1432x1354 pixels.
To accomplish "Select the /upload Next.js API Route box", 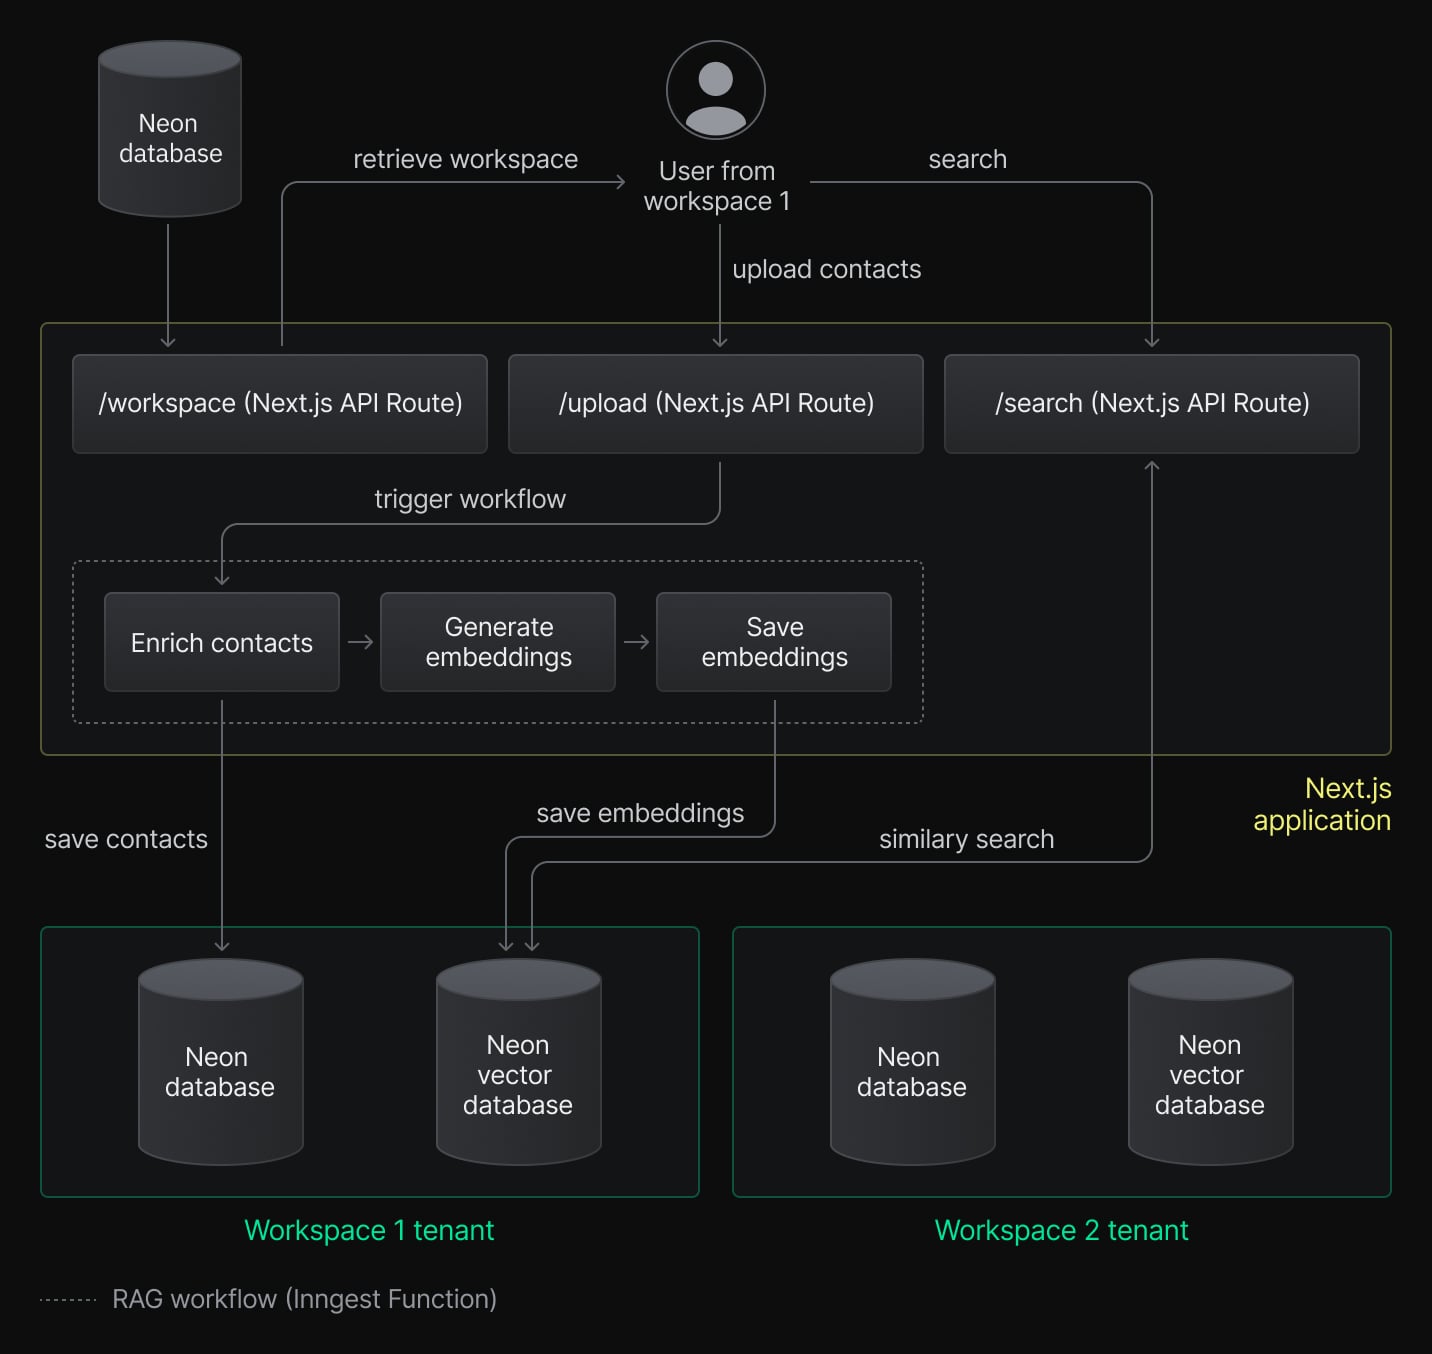I will (716, 403).
